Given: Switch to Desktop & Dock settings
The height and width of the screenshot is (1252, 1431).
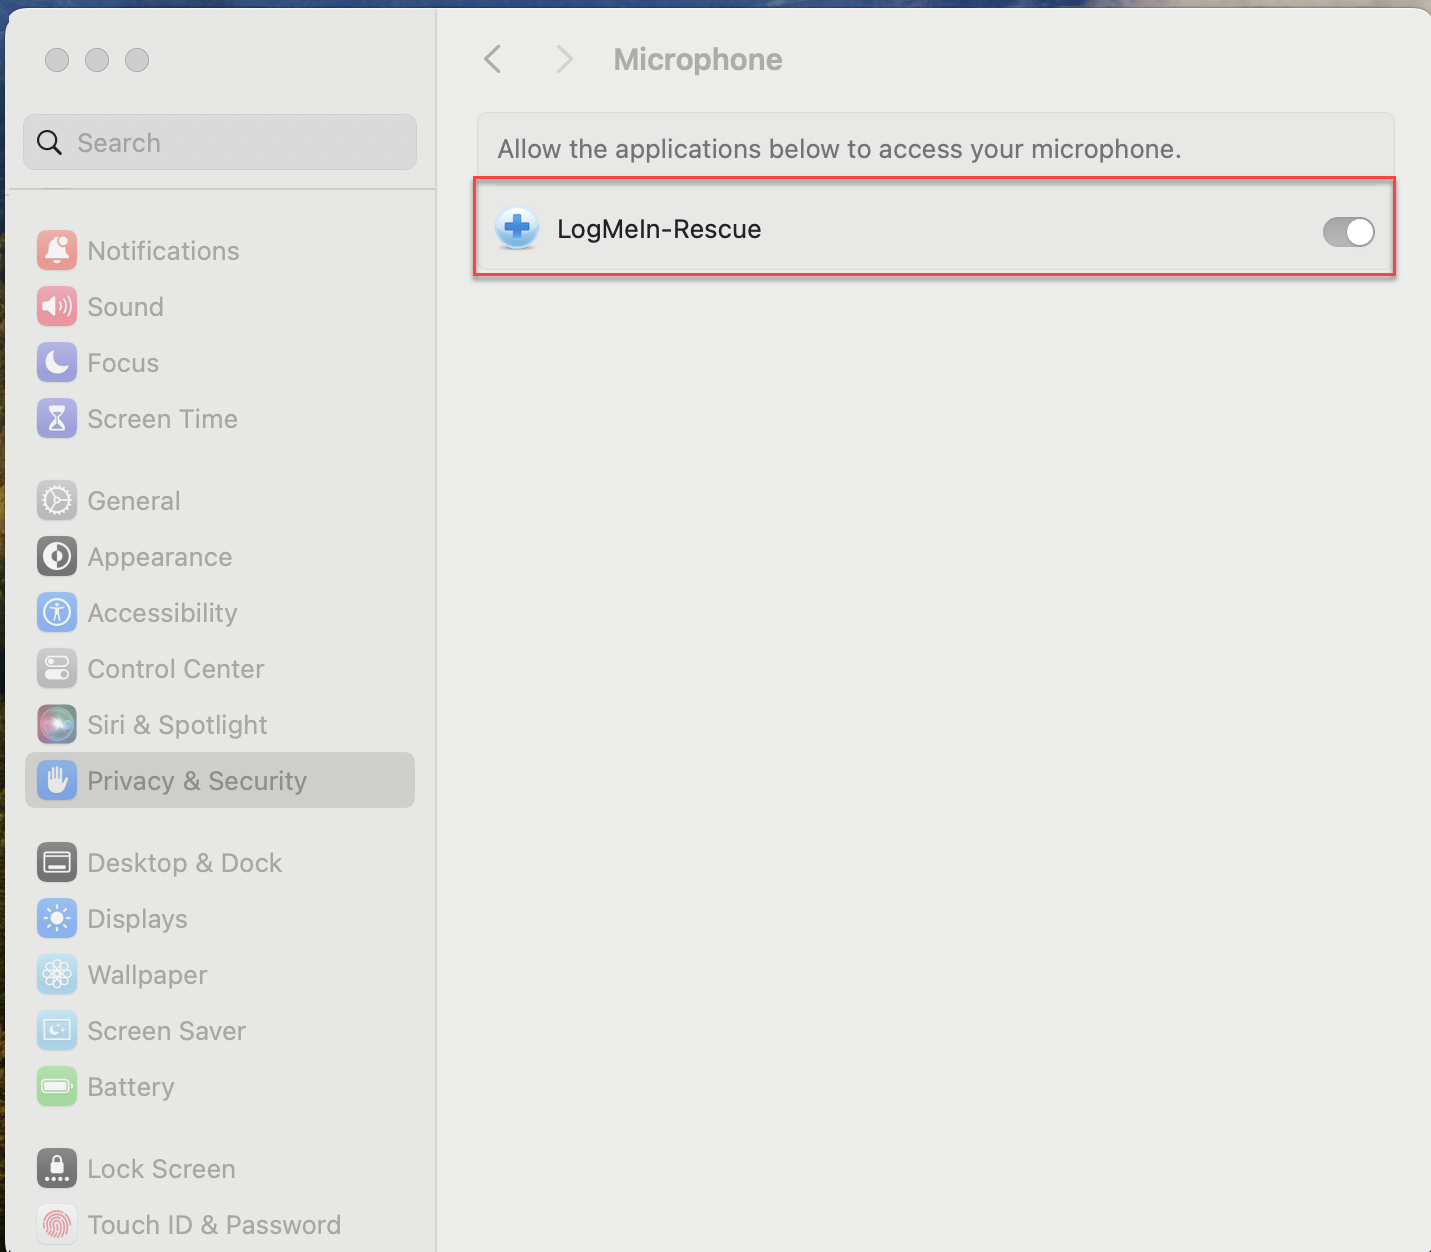Looking at the screenshot, I should (x=184, y=862).
